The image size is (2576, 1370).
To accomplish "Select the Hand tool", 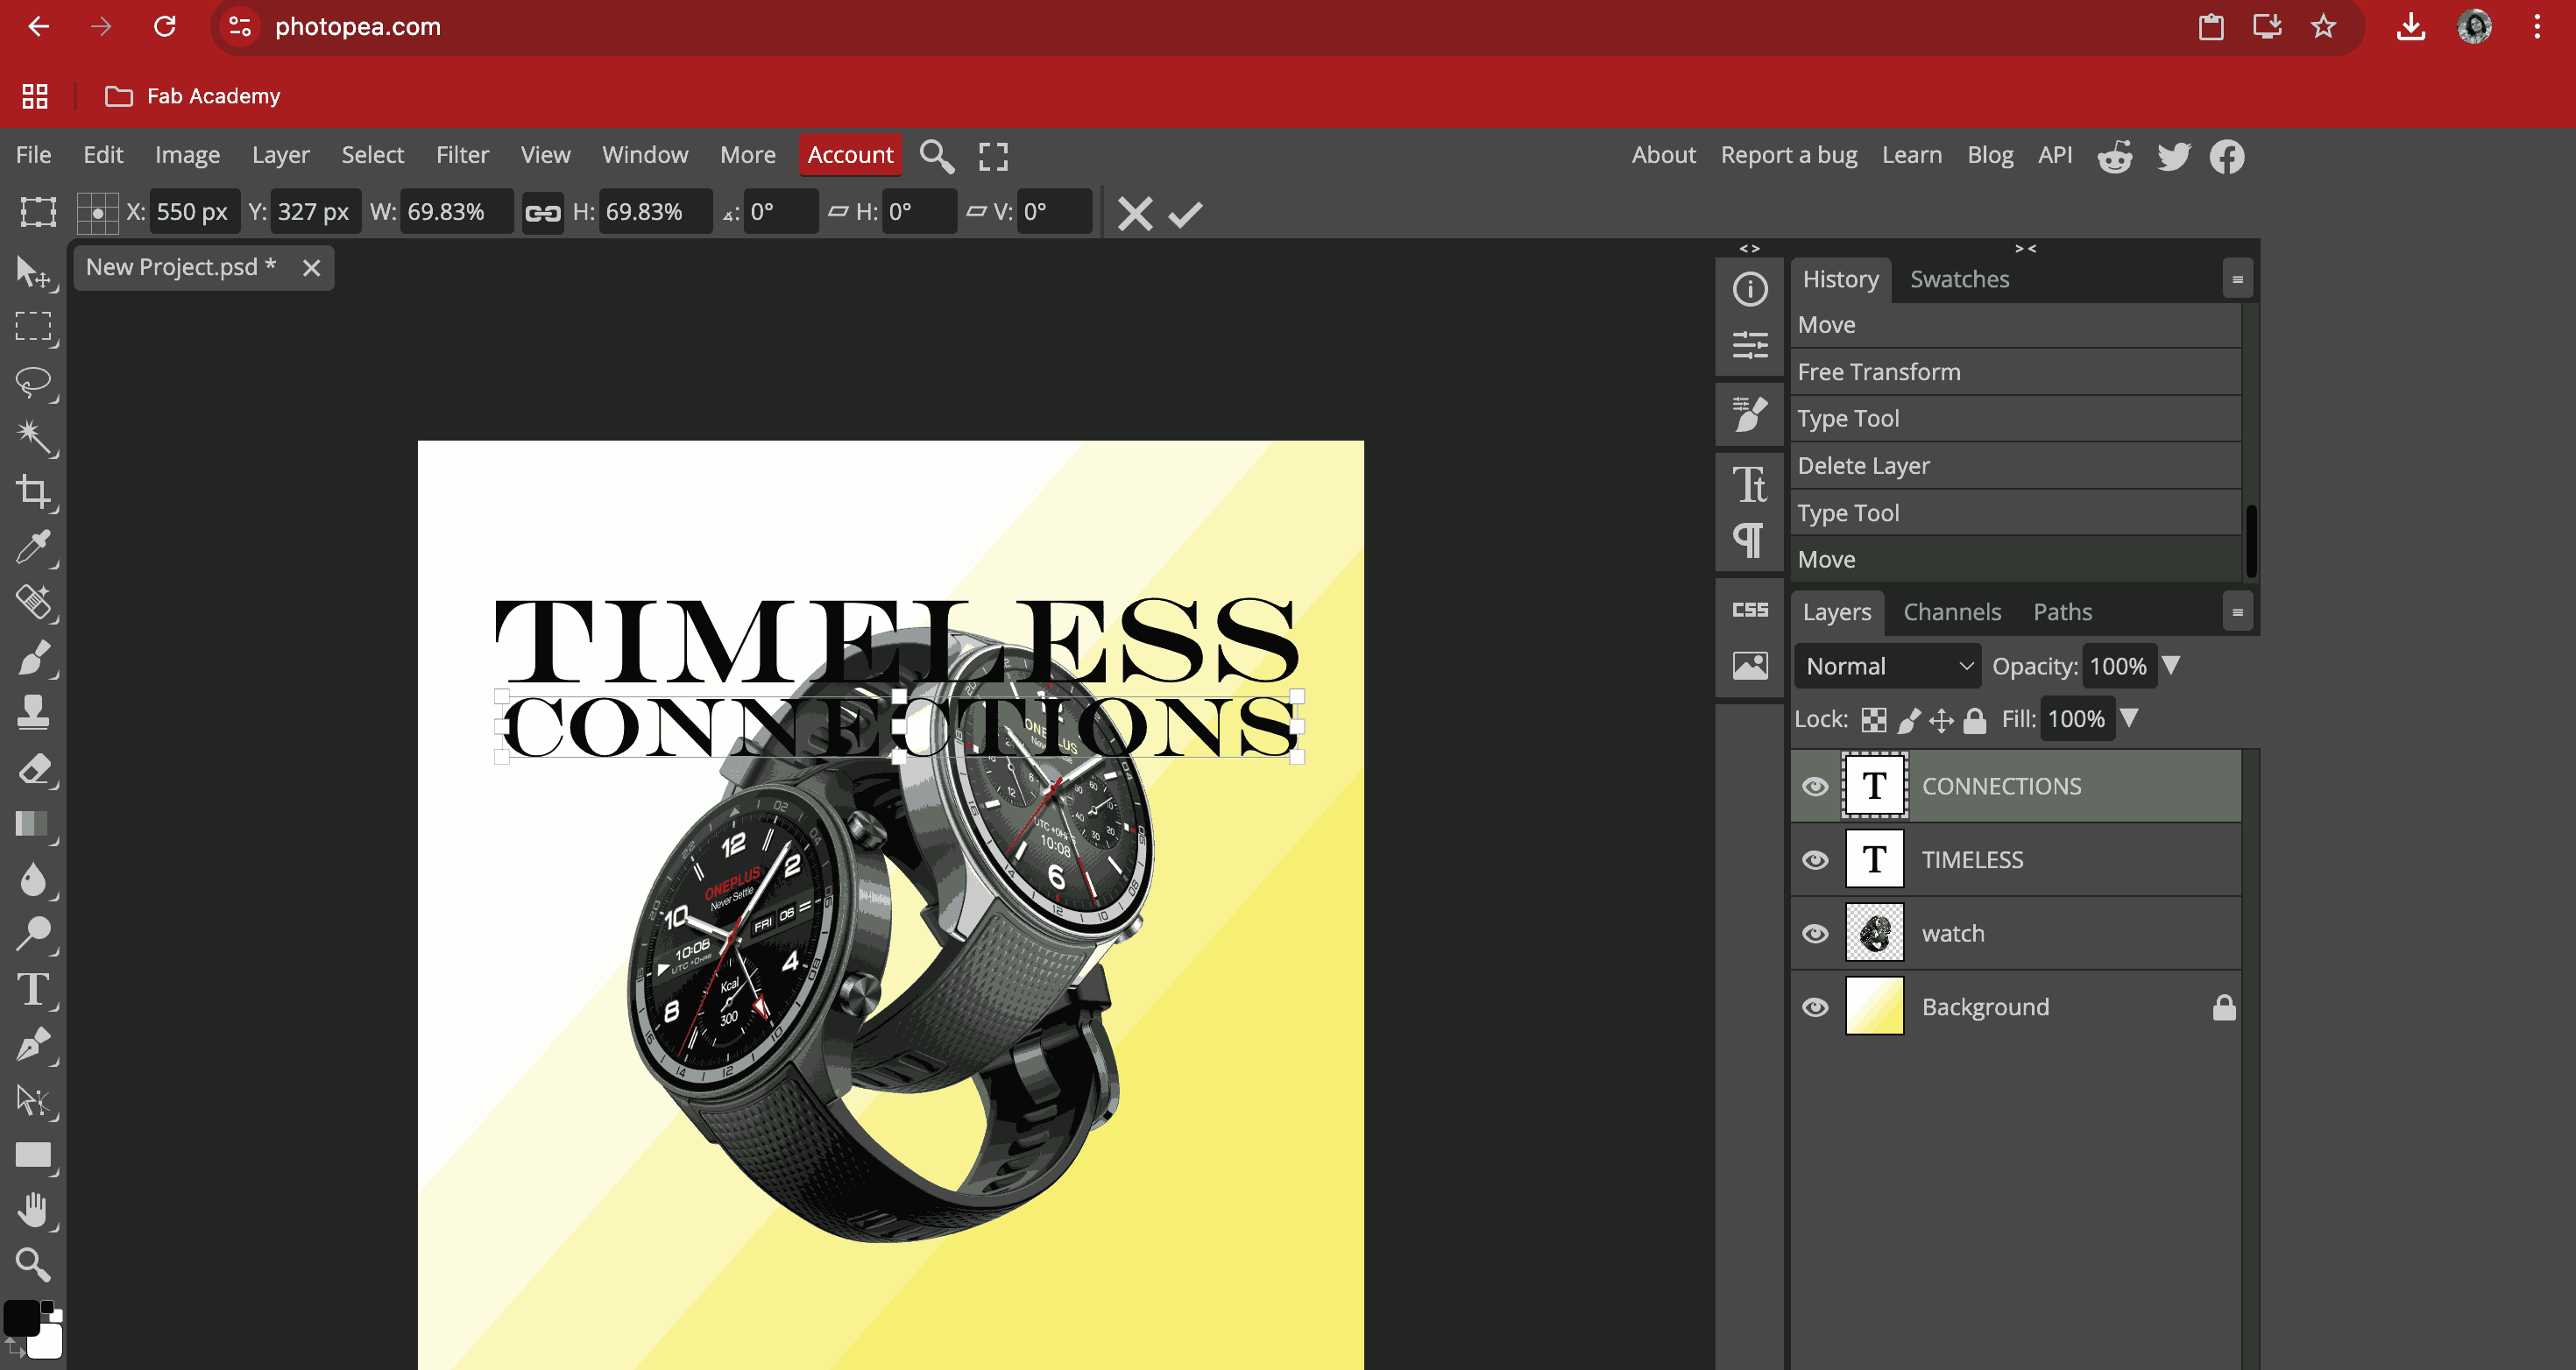I will 33,1209.
